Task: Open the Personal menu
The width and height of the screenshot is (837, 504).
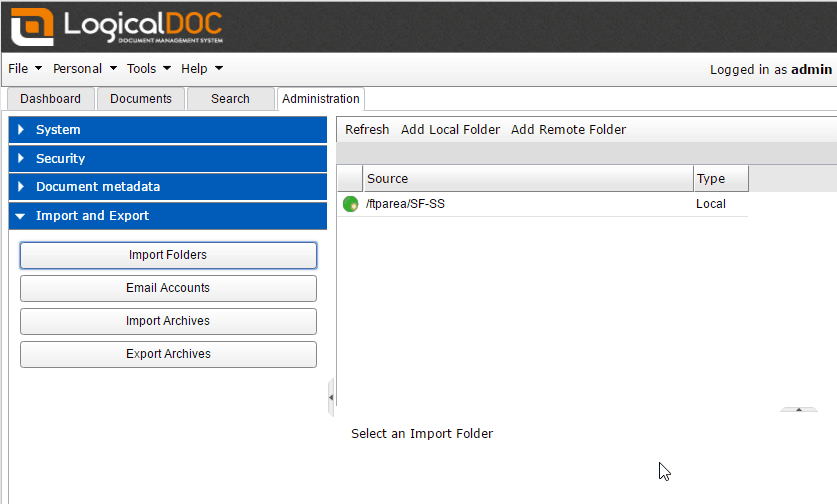Action: coord(84,69)
